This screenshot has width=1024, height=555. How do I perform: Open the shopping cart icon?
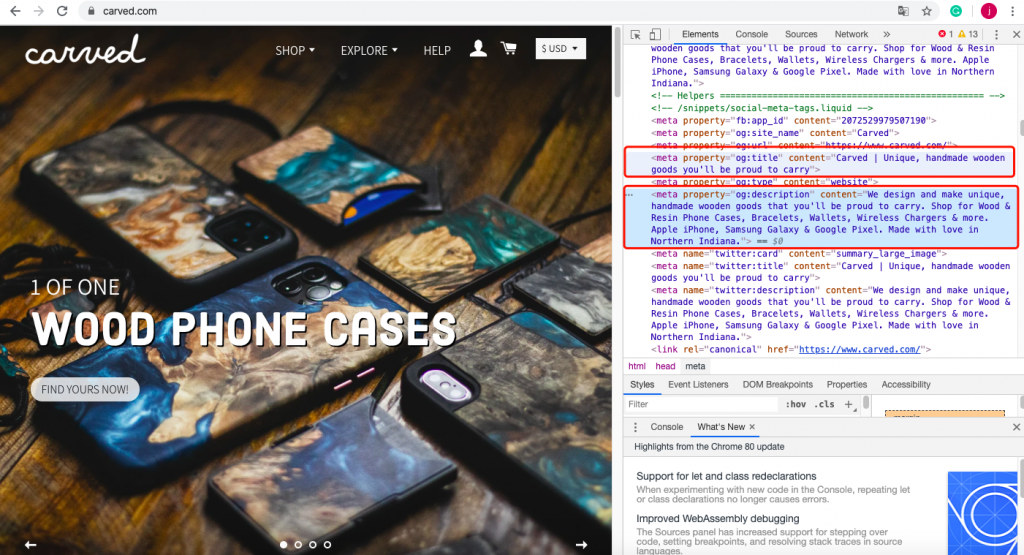(509, 48)
